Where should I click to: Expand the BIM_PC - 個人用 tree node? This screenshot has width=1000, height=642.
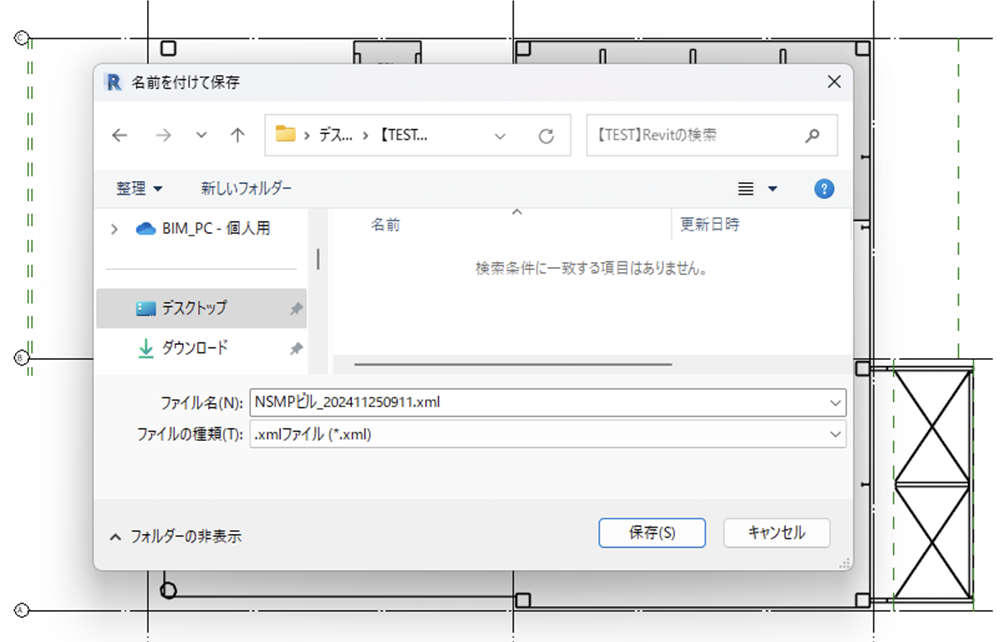click(114, 229)
